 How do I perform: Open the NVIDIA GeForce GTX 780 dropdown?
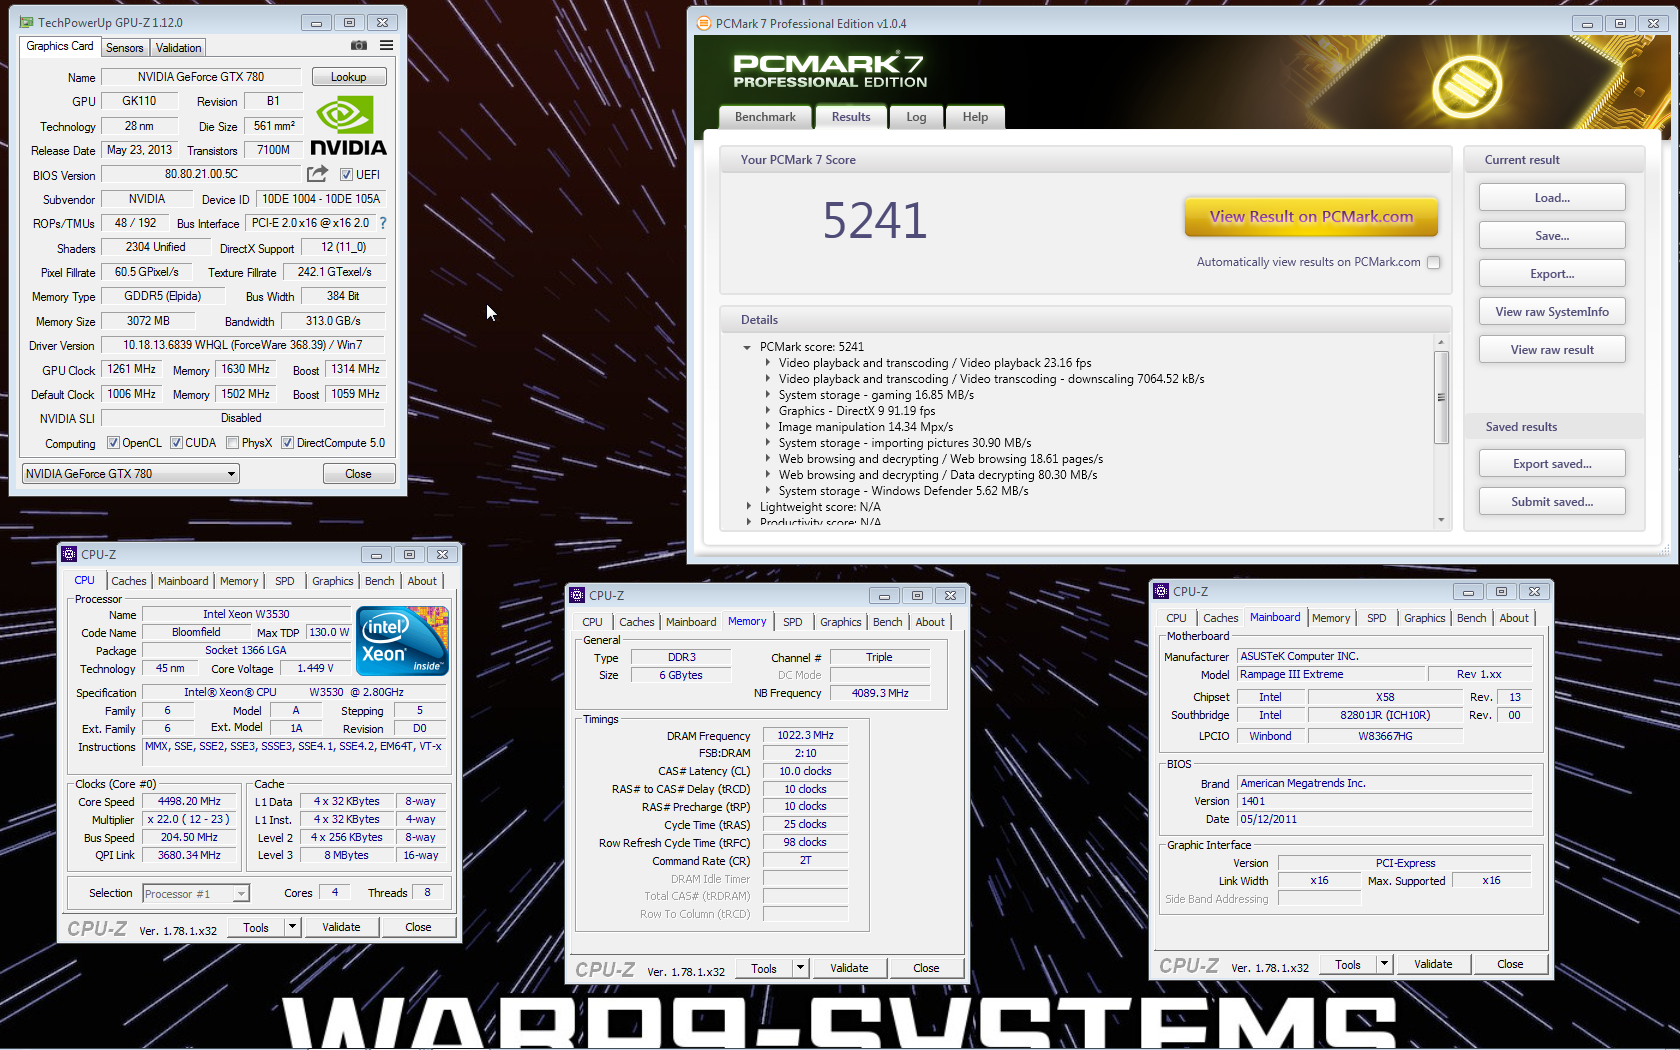(130, 474)
